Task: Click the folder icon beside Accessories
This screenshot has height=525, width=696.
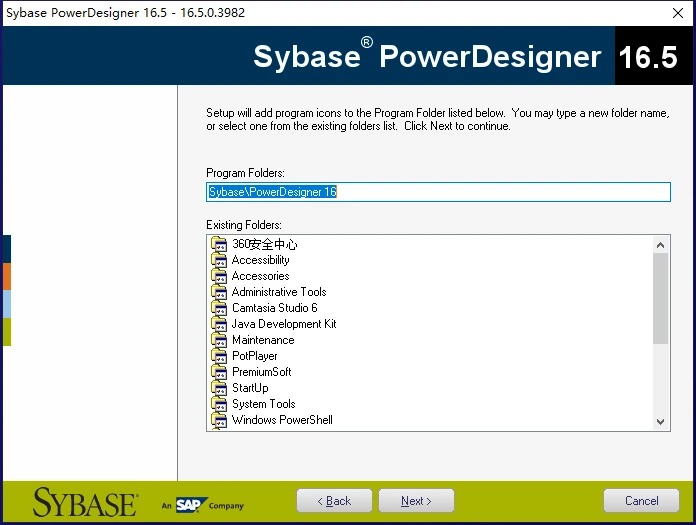Action: (x=219, y=276)
